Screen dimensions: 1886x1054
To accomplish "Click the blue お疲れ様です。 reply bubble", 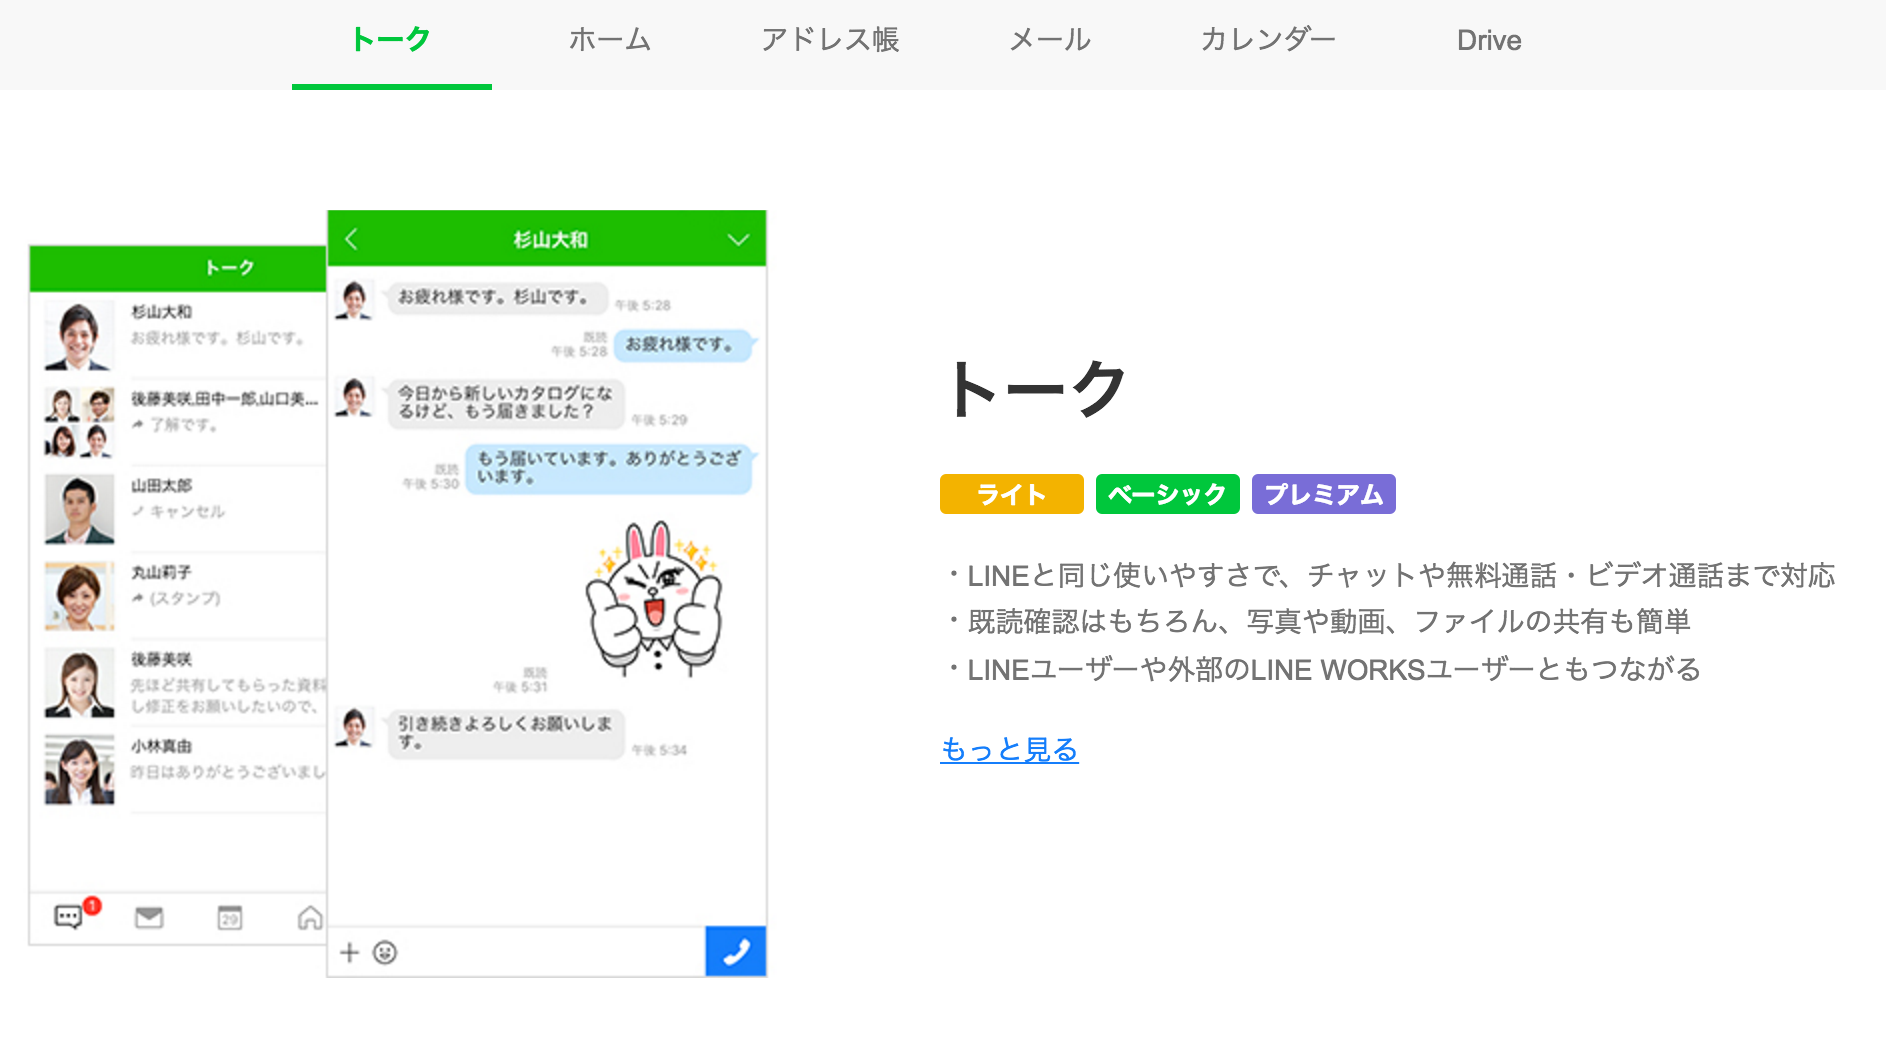I will coord(683,344).
